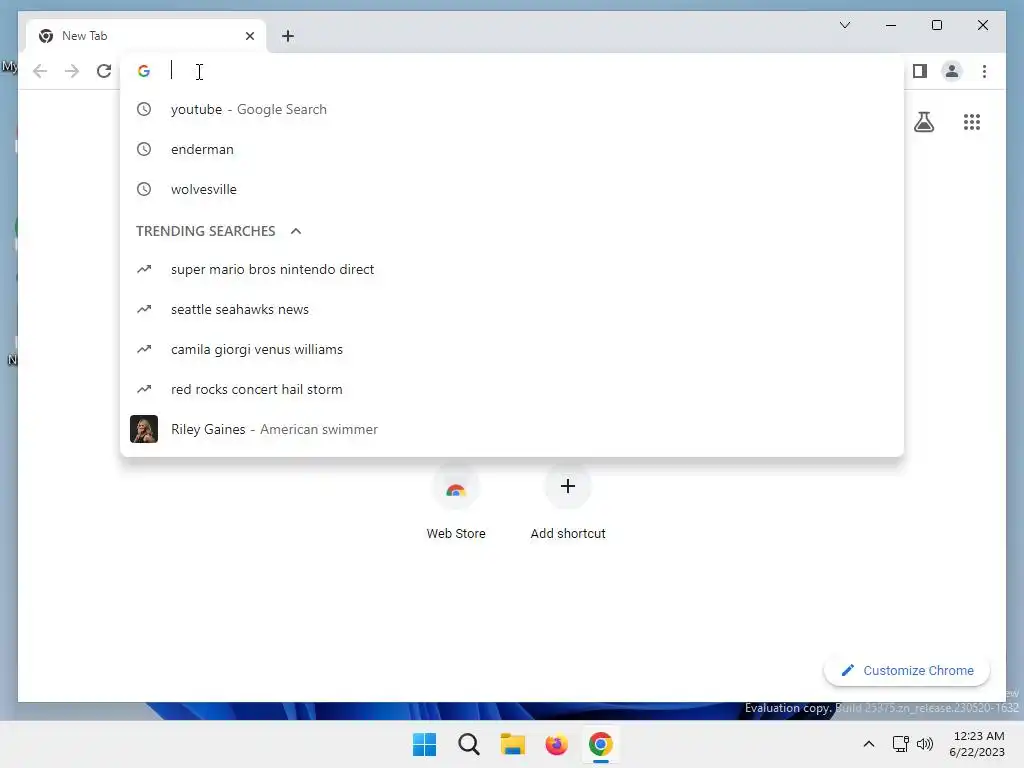Image resolution: width=1024 pixels, height=768 pixels.
Task: Select camila giorgi venus williams suggestion
Action: click(x=512, y=349)
